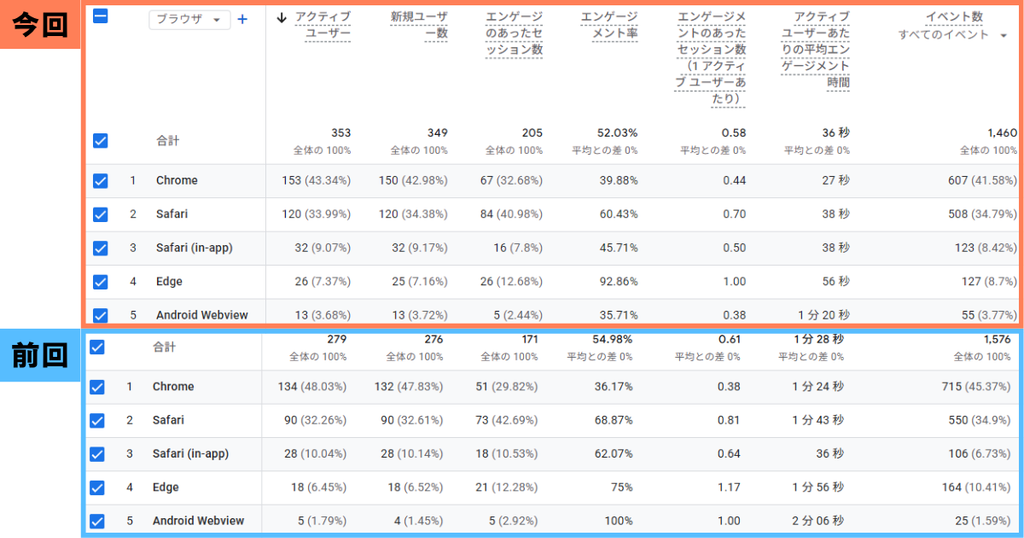Click Safari engagement rate 60.43%
This screenshot has width=1024, height=538.
(618, 214)
